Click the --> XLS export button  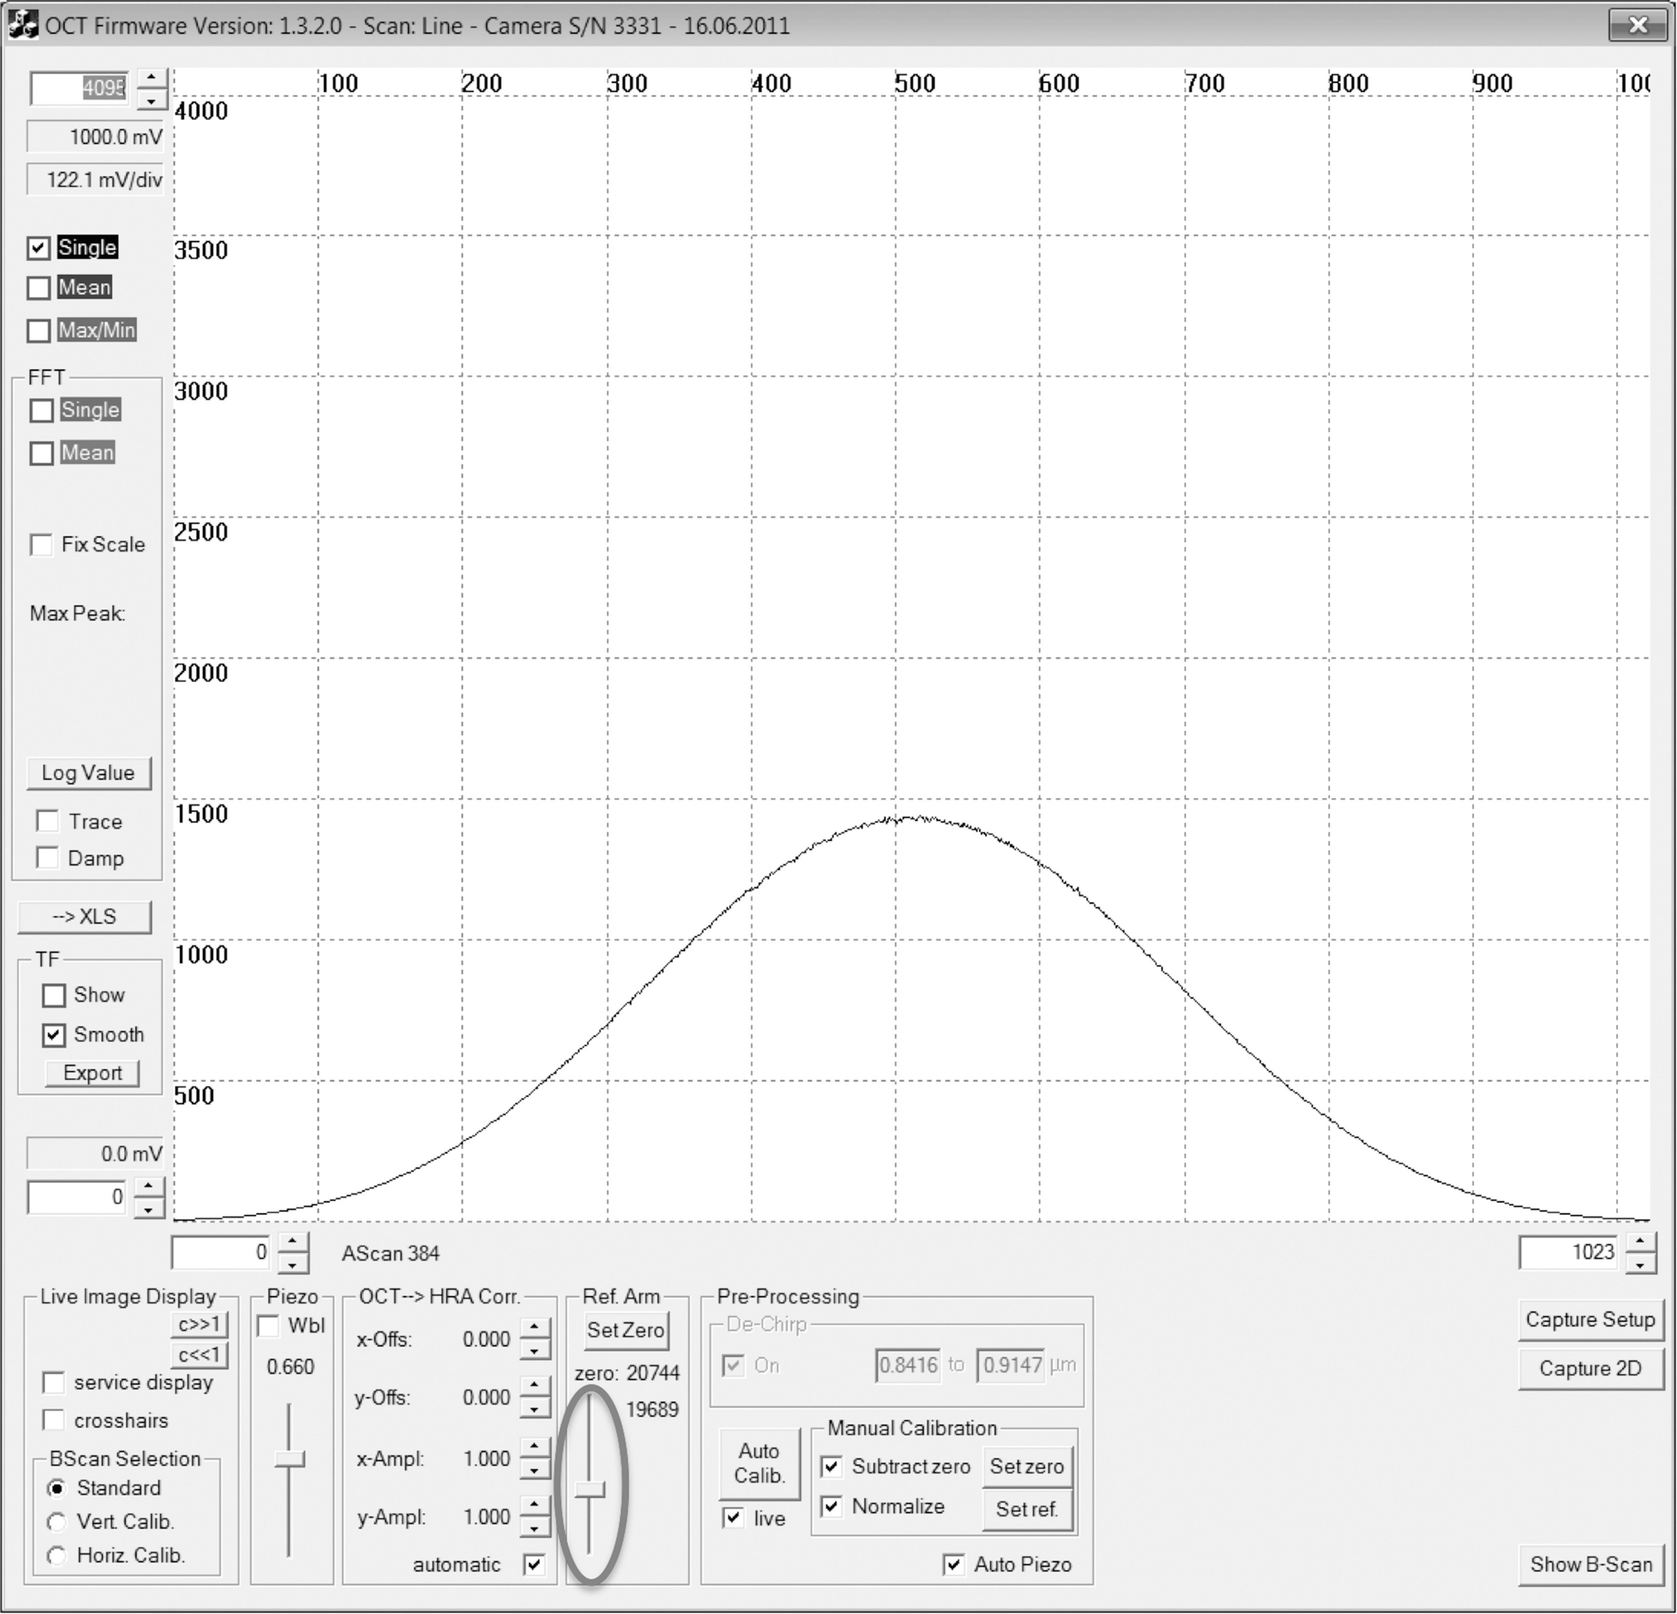click(85, 917)
